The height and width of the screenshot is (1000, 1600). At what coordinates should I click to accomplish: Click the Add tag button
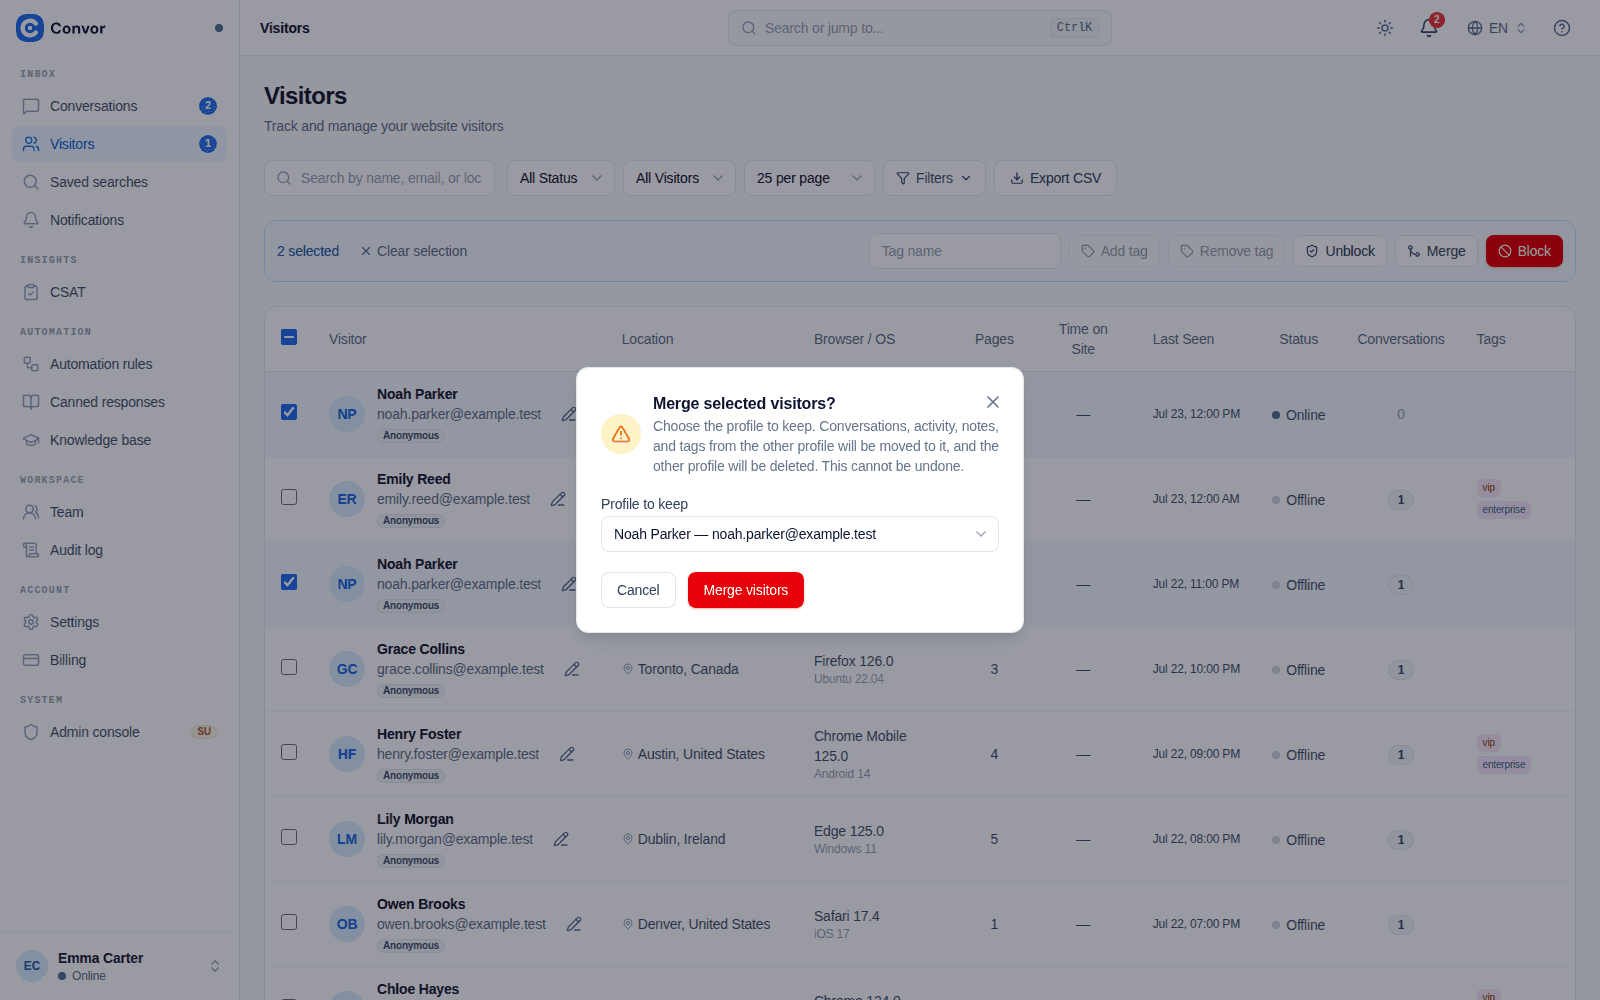[1114, 251]
